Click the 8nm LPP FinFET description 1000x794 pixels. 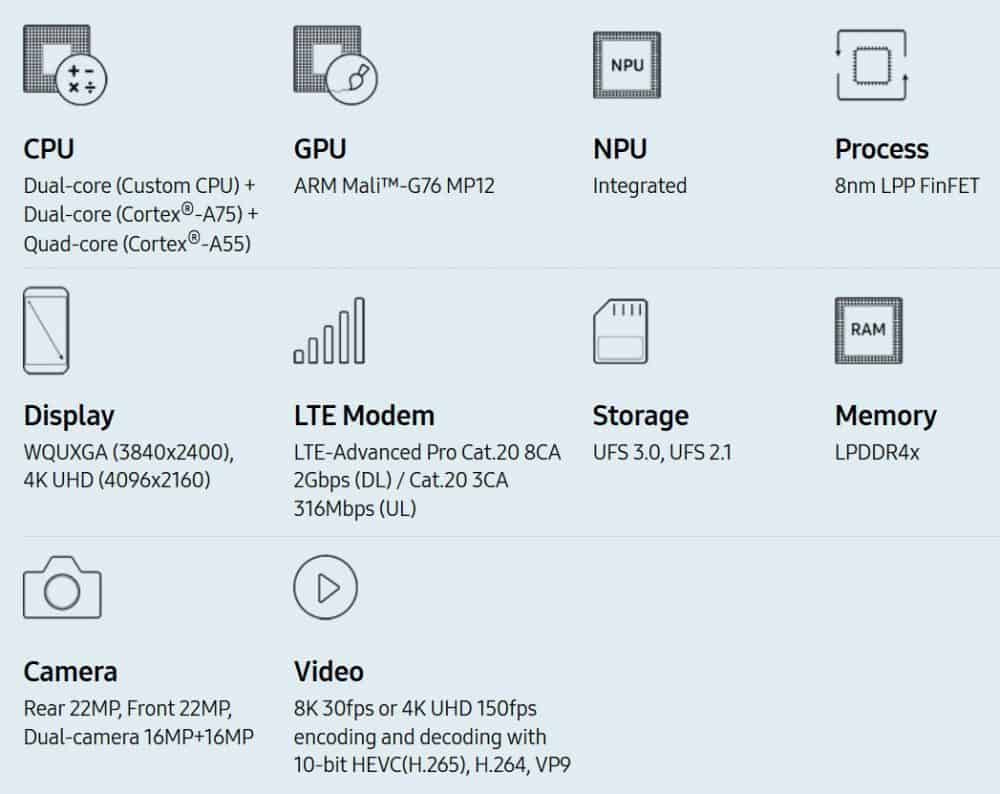pos(907,186)
